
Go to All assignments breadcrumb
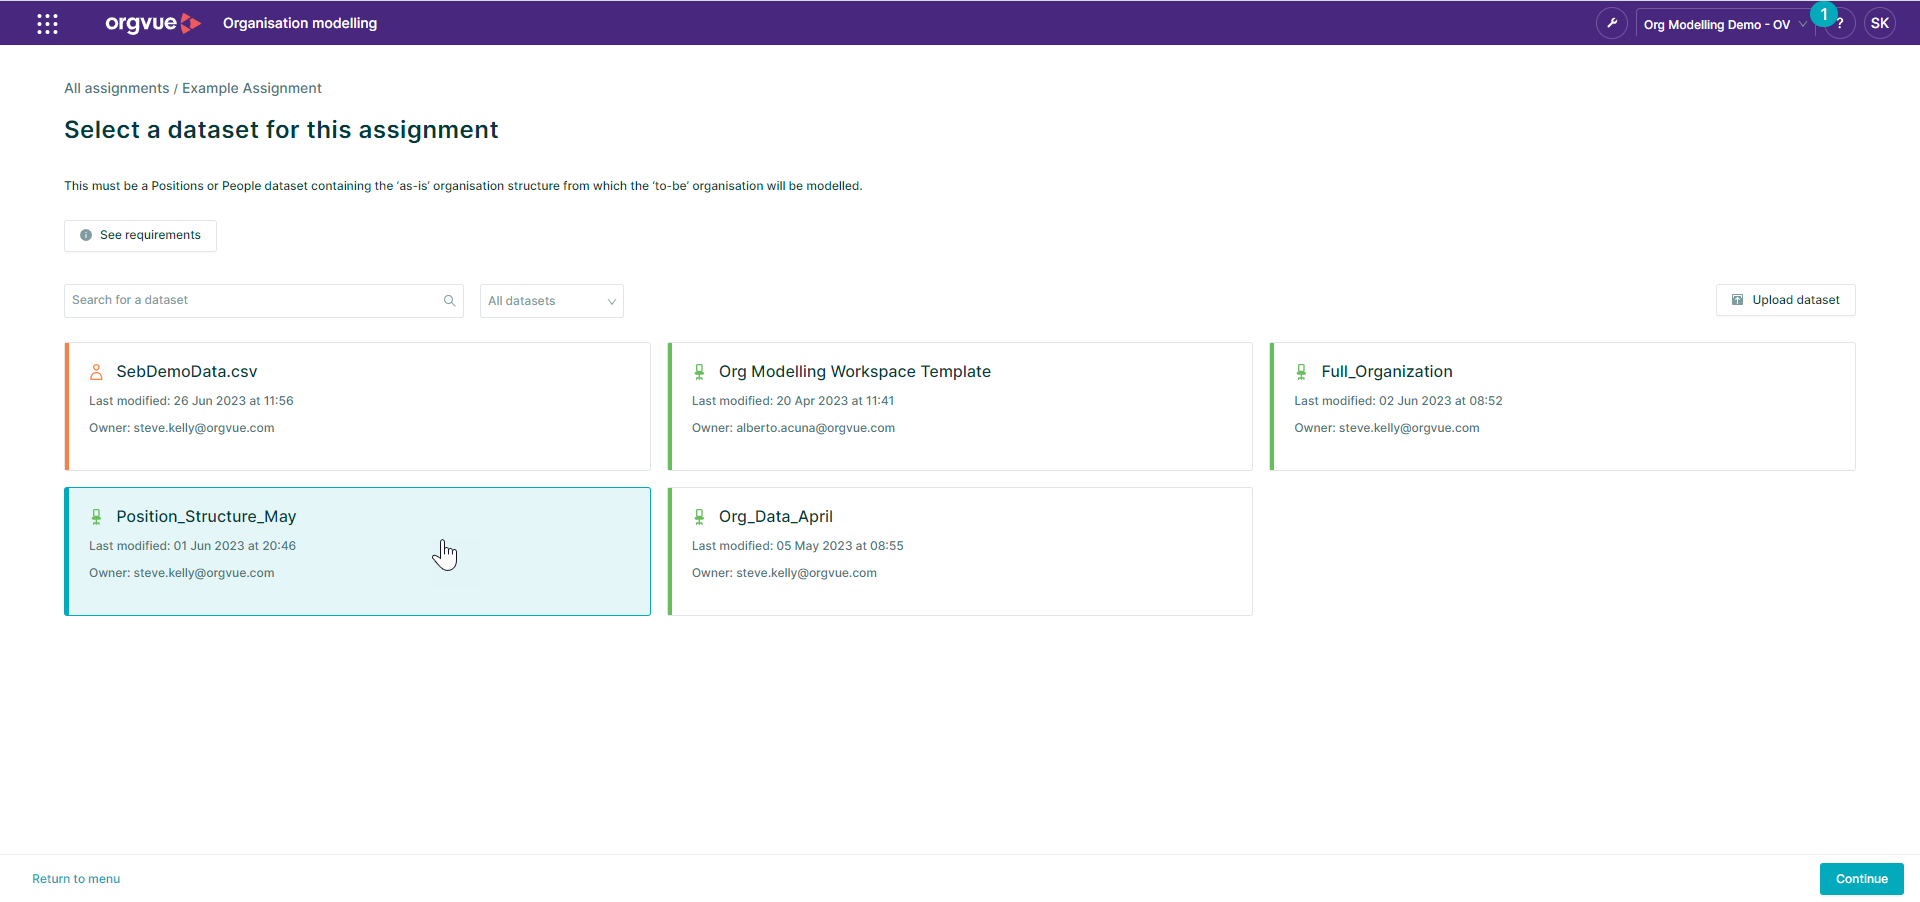(117, 88)
